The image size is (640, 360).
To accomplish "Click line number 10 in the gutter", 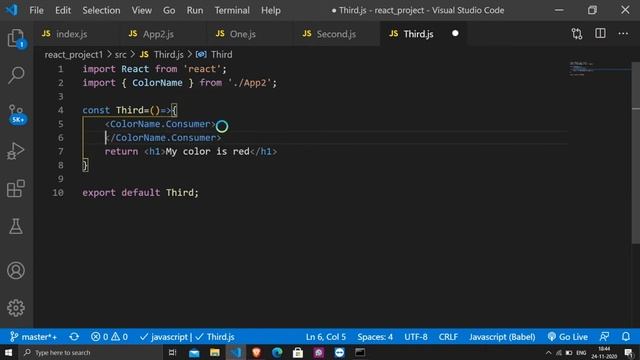I will (x=58, y=192).
